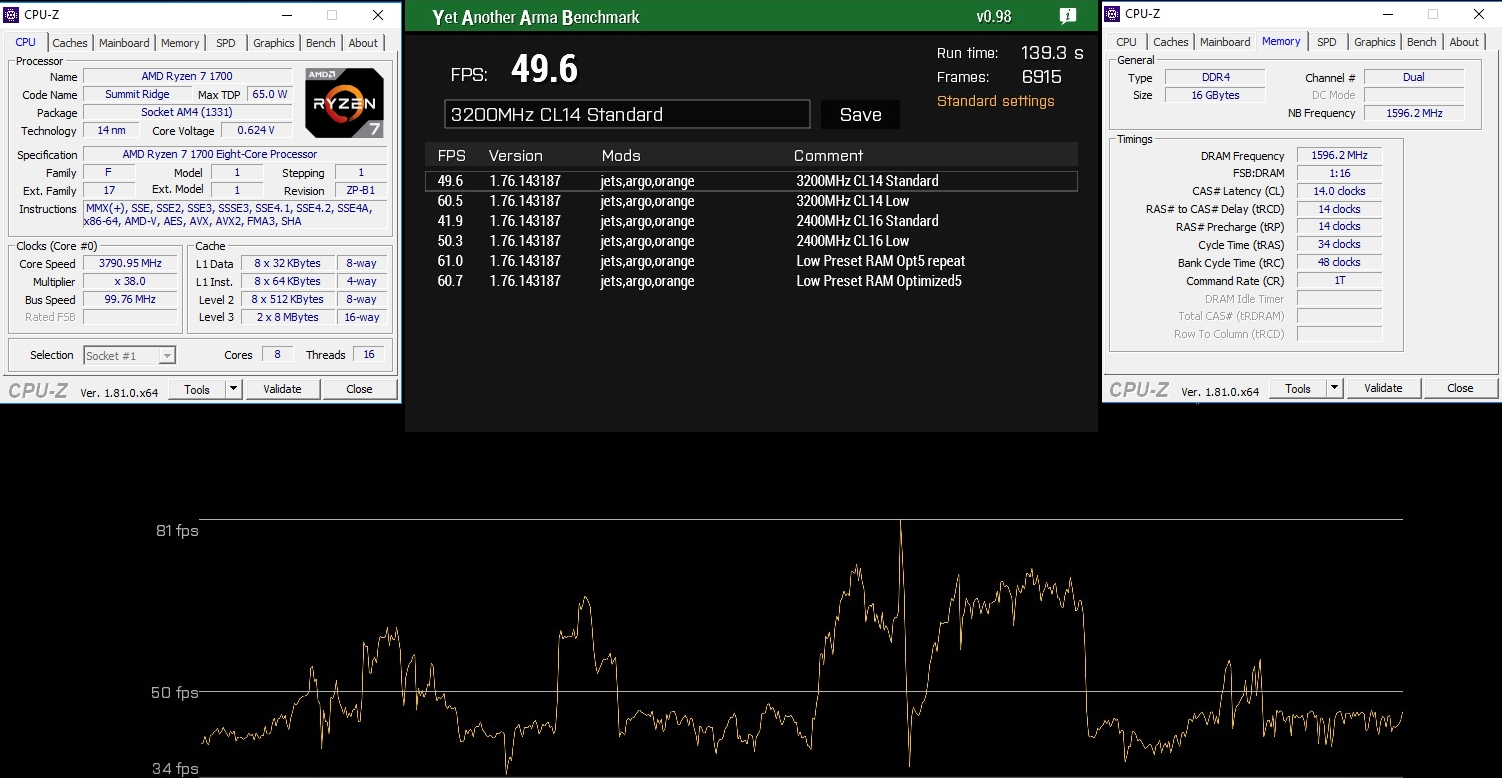Viewport: 1502px width, 778px height.
Task: Click Mods column header in results table
Action: [621, 156]
